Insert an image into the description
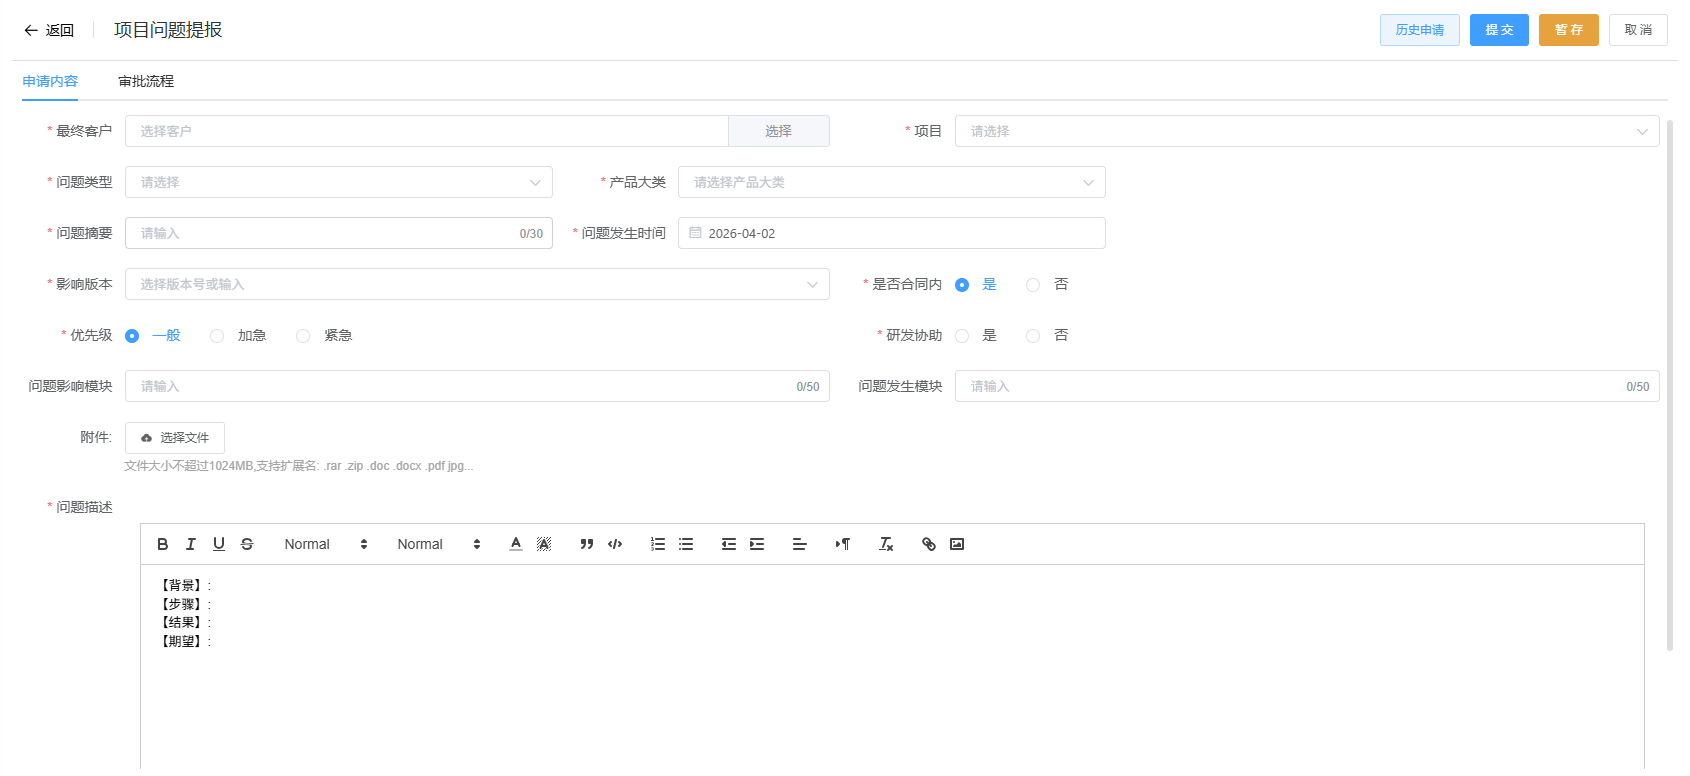Screen dimensions: 1690x776 click(x=957, y=544)
